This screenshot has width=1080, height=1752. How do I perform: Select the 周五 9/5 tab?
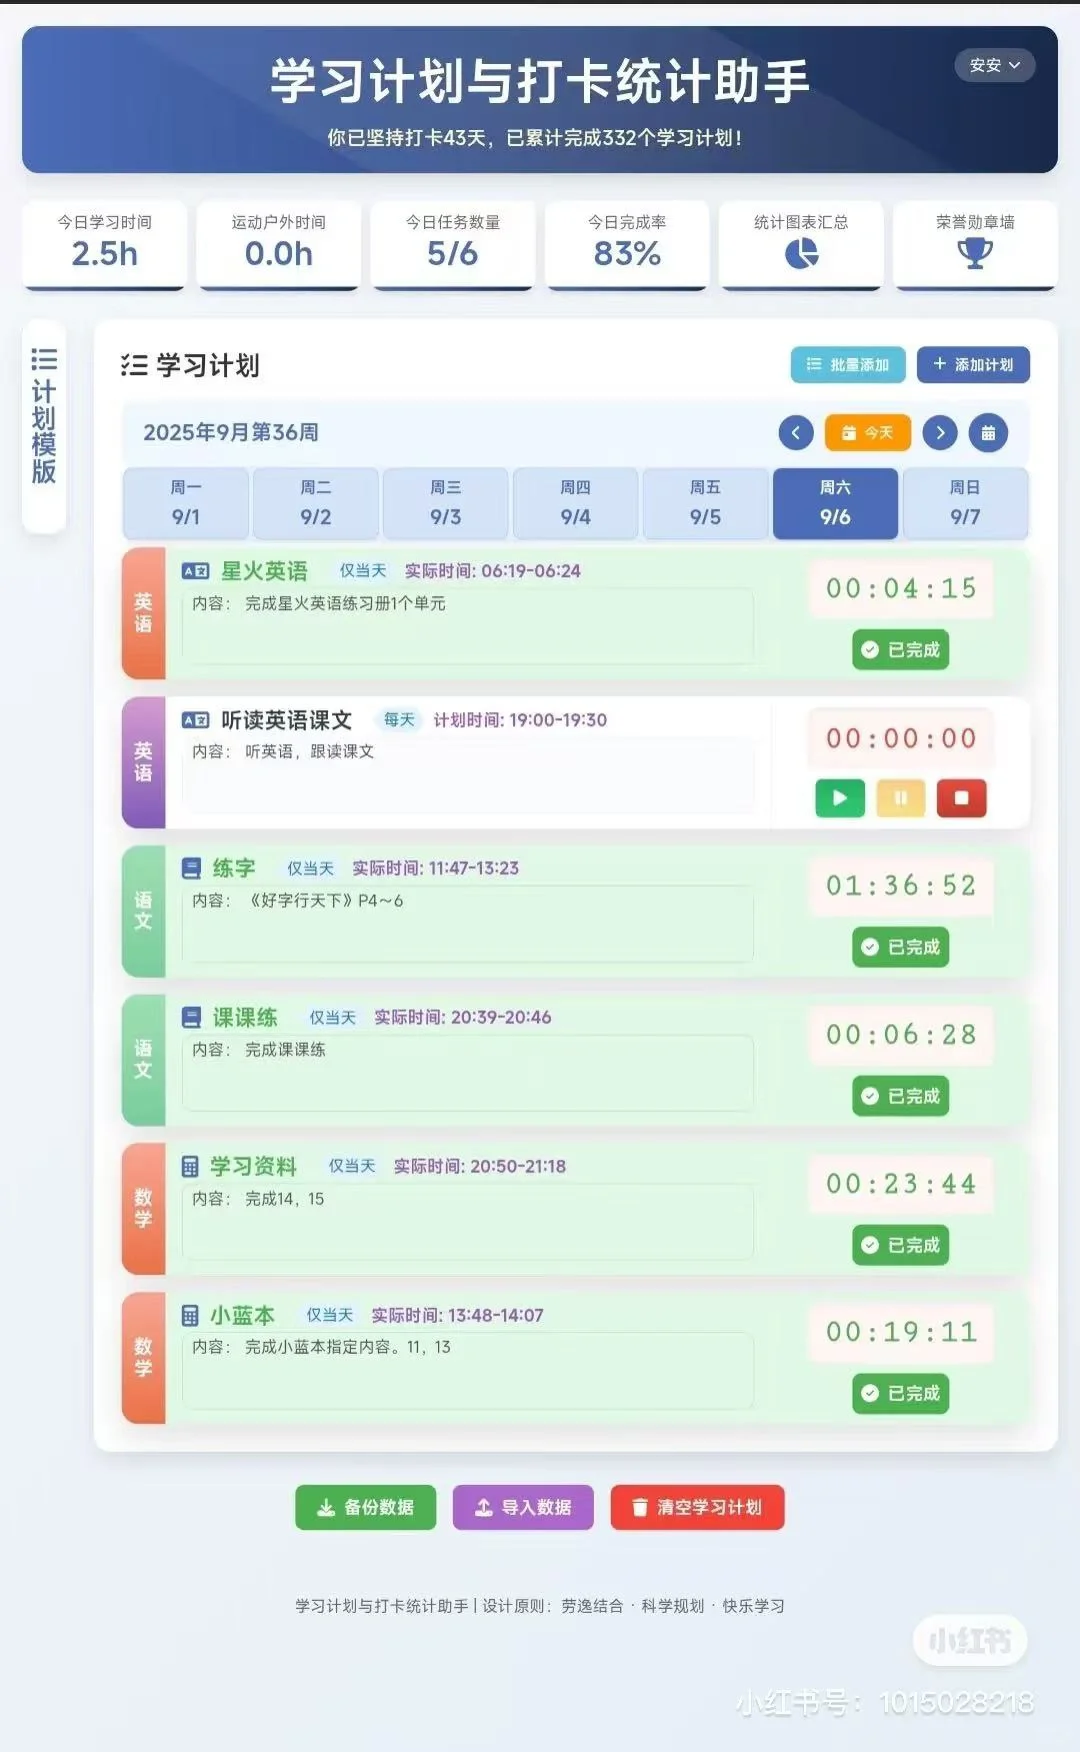tap(705, 503)
